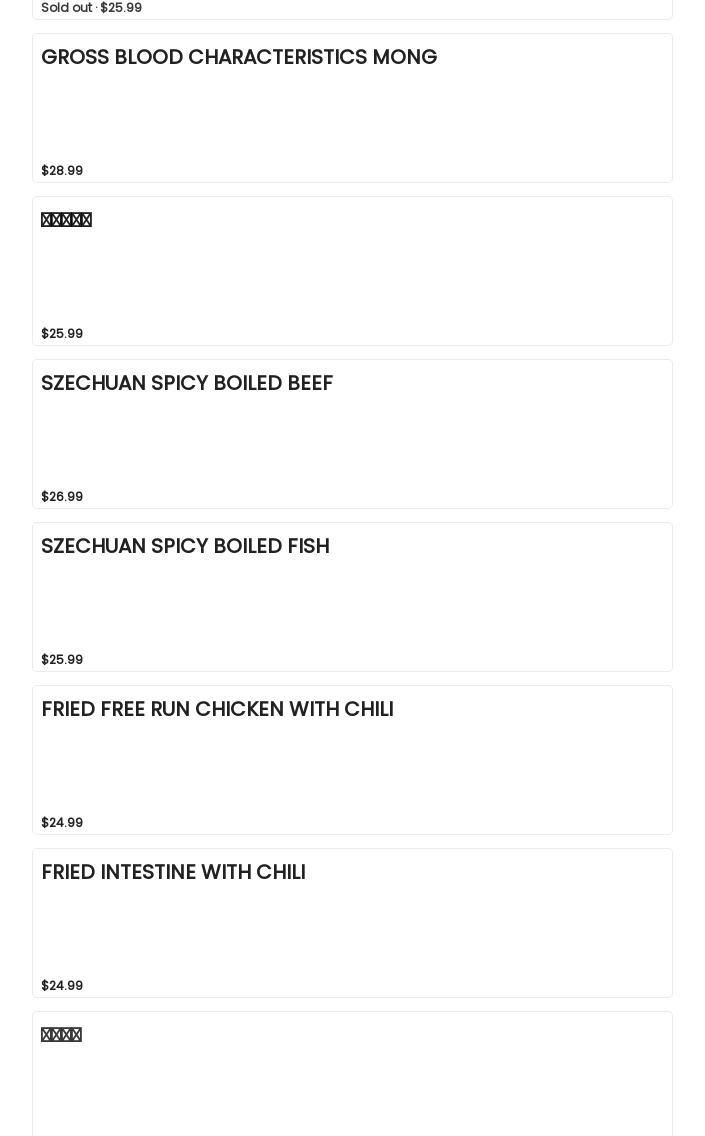Open Gross Blood Characteristics Mong item
Viewport: 705px width, 1136px height.
pos(238,57)
